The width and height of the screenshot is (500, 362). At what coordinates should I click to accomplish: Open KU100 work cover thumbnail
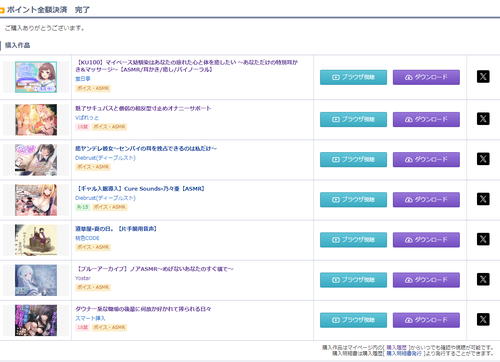point(36,77)
